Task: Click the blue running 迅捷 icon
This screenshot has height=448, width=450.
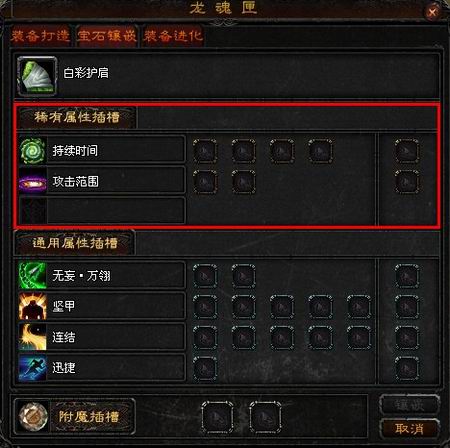Action: tap(32, 368)
